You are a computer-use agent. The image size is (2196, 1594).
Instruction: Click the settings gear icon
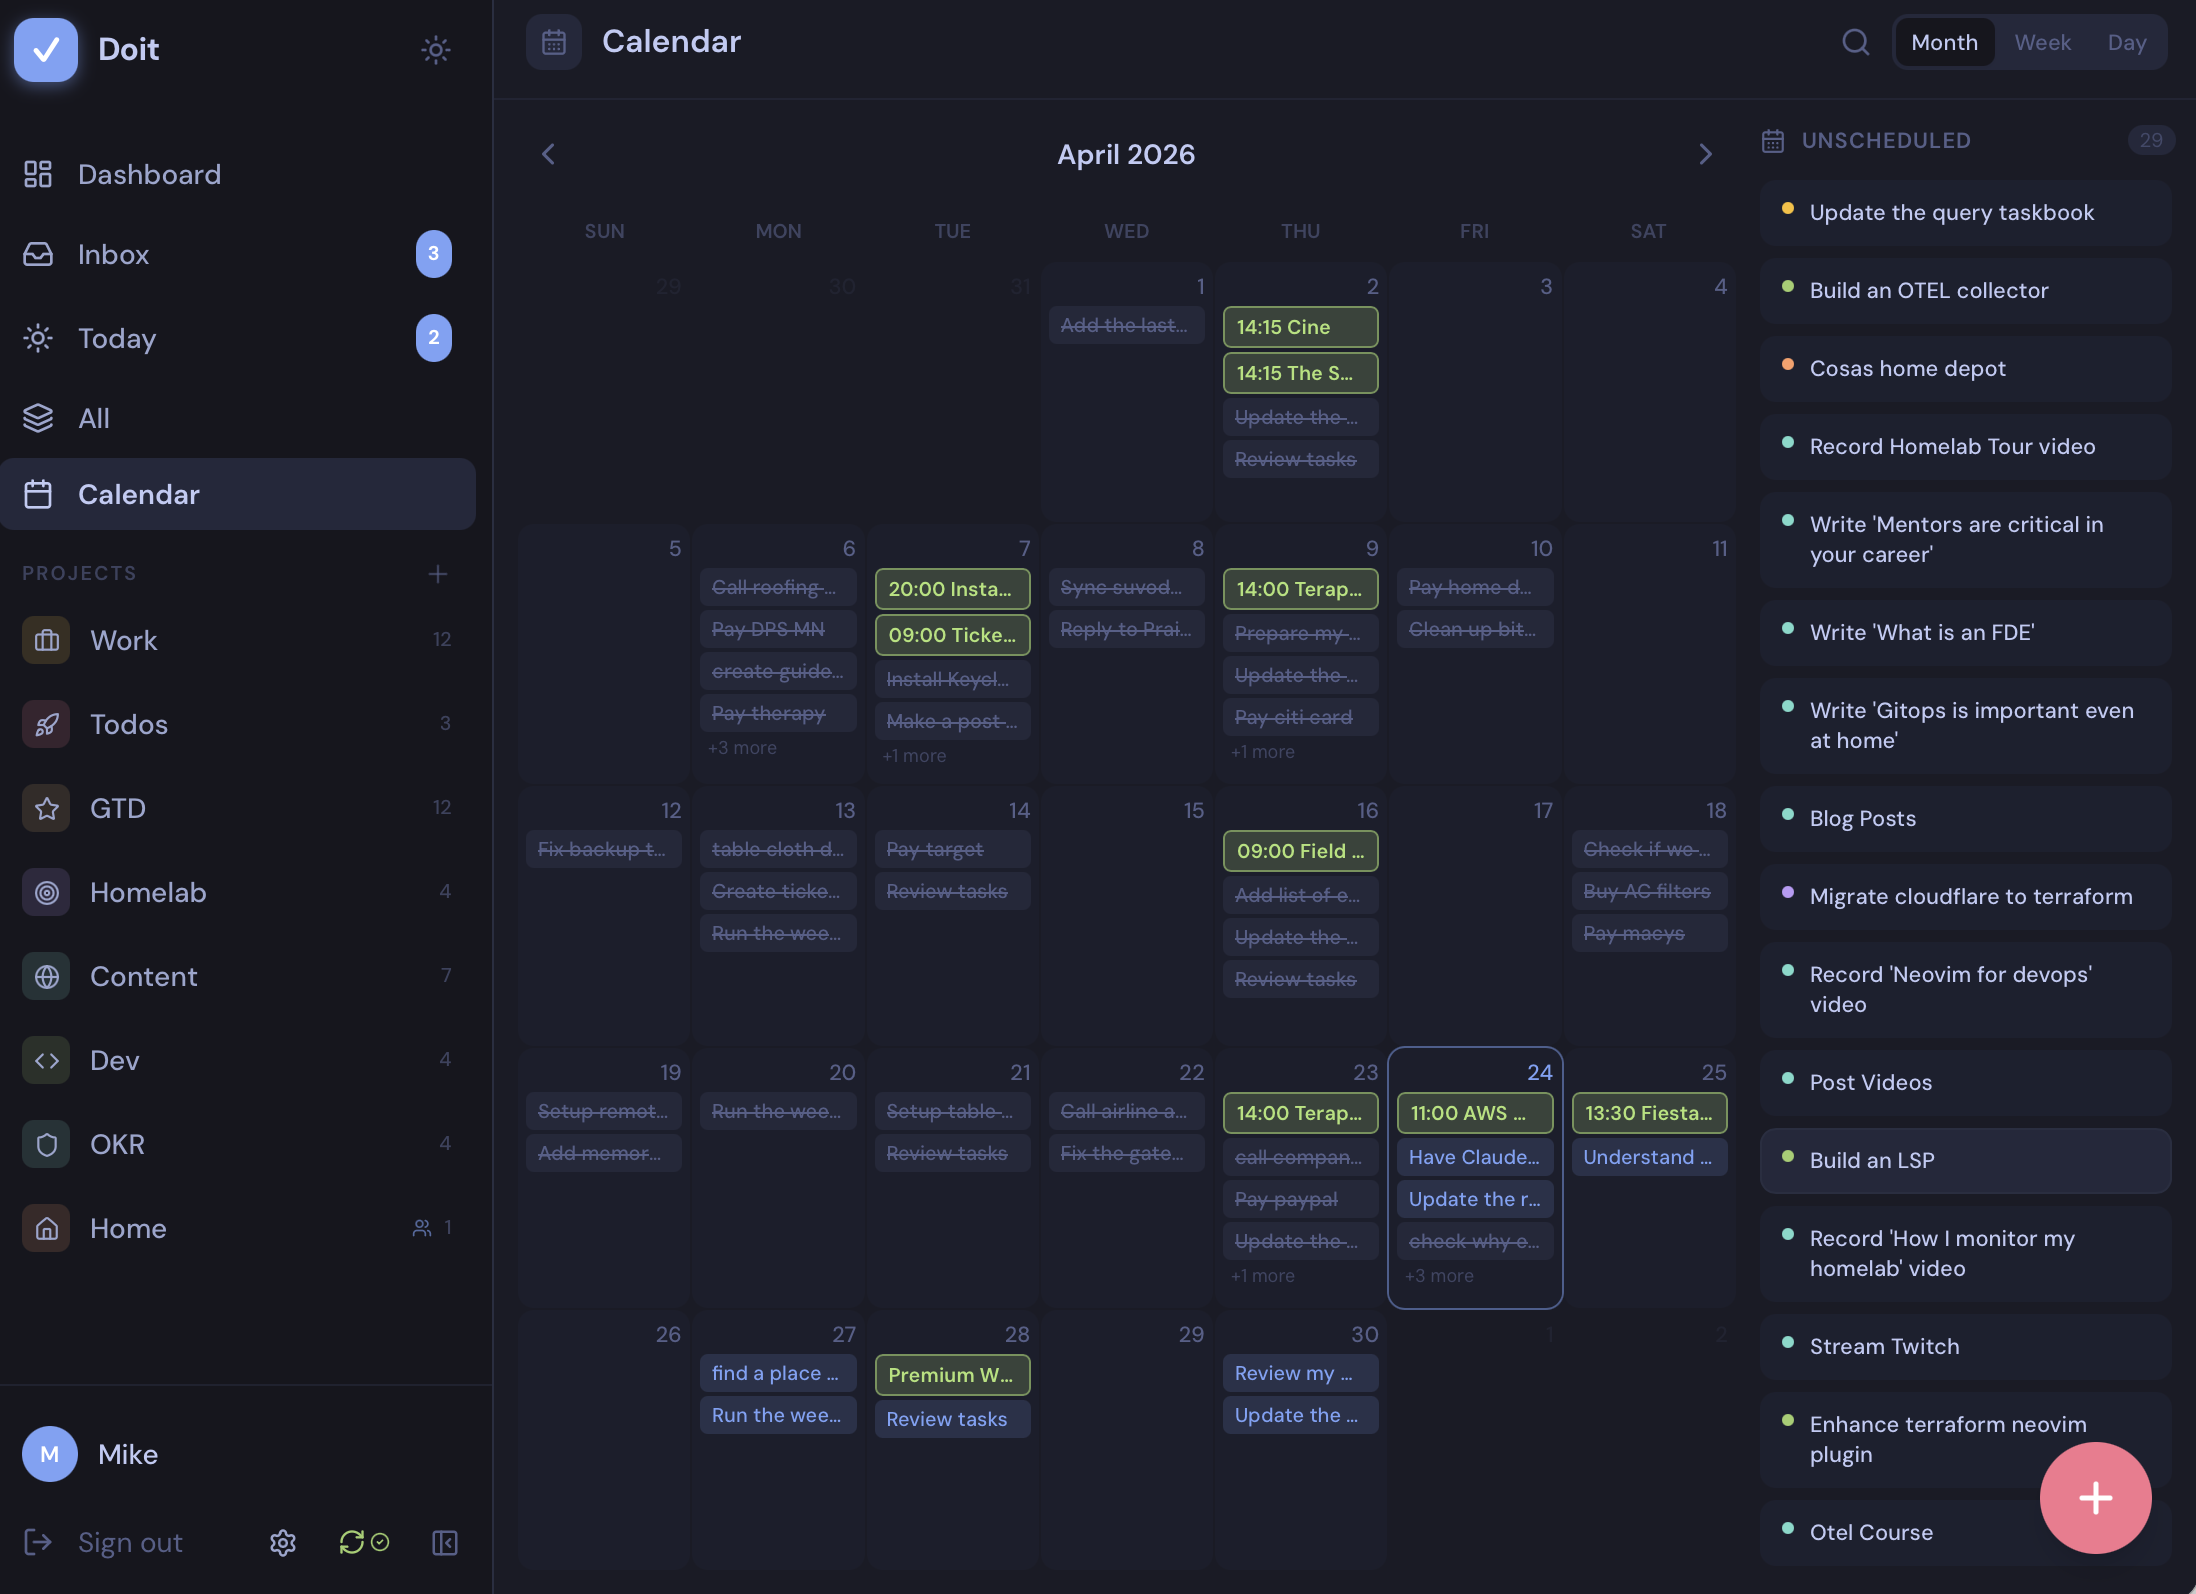pos(283,1543)
